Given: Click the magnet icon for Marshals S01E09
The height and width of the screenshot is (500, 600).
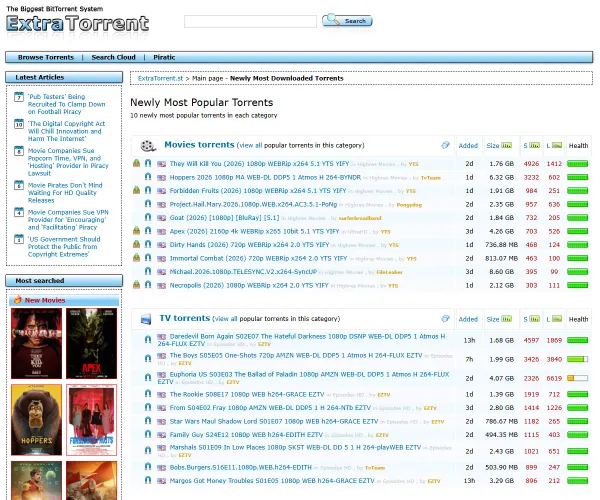Looking at the screenshot, I should point(148,451).
